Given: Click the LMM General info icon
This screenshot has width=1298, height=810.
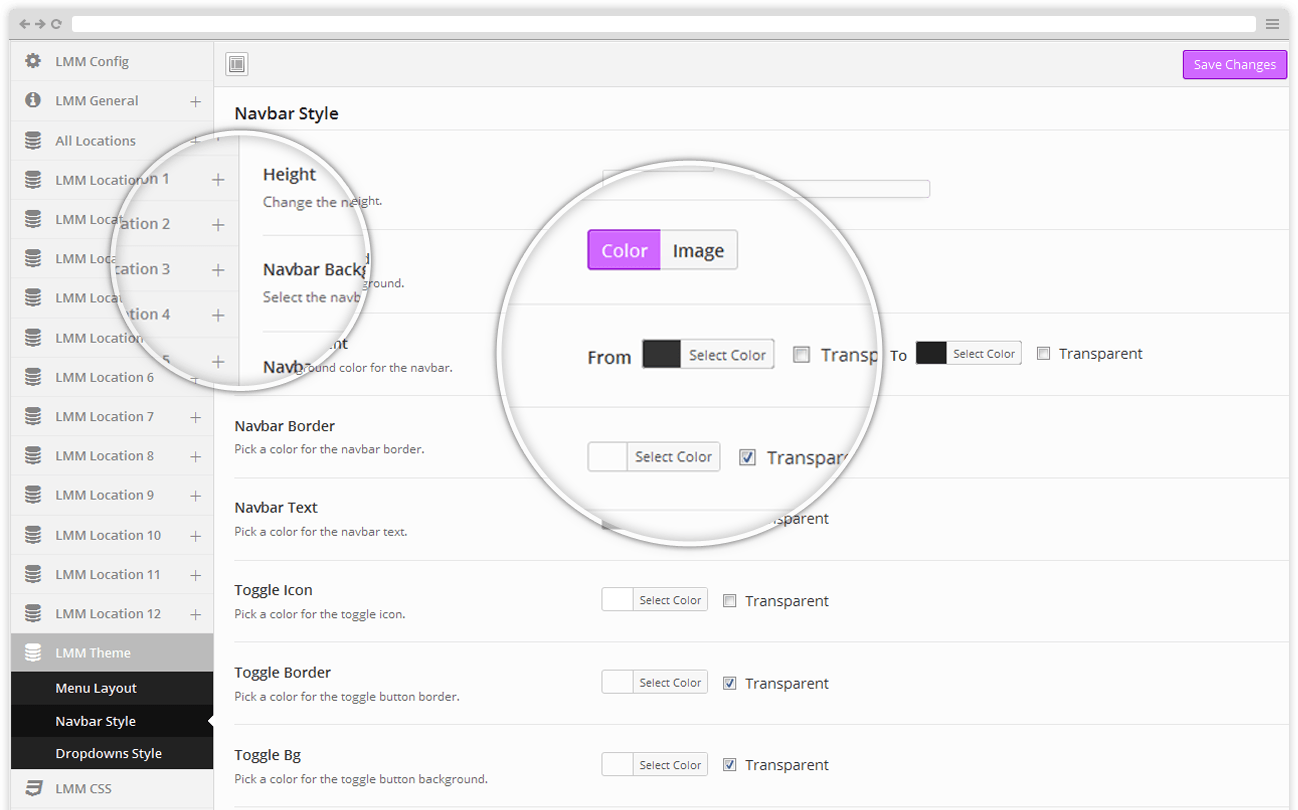Looking at the screenshot, I should tap(33, 100).
